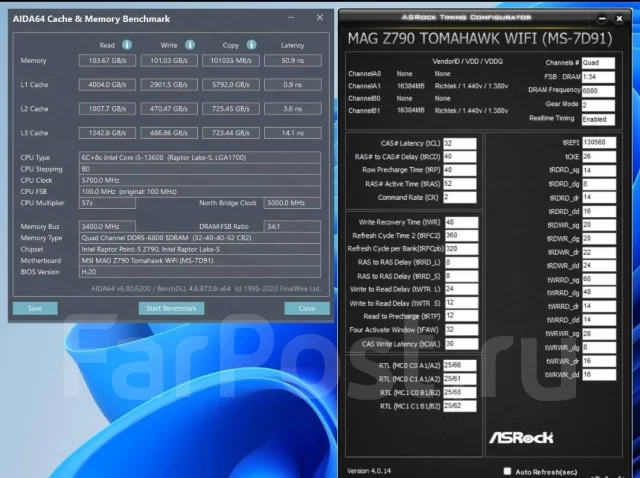Image resolution: width=640 pixels, height=478 pixels.
Task: Click the Memory Bus 3400.0 MHz field
Action: point(107,226)
